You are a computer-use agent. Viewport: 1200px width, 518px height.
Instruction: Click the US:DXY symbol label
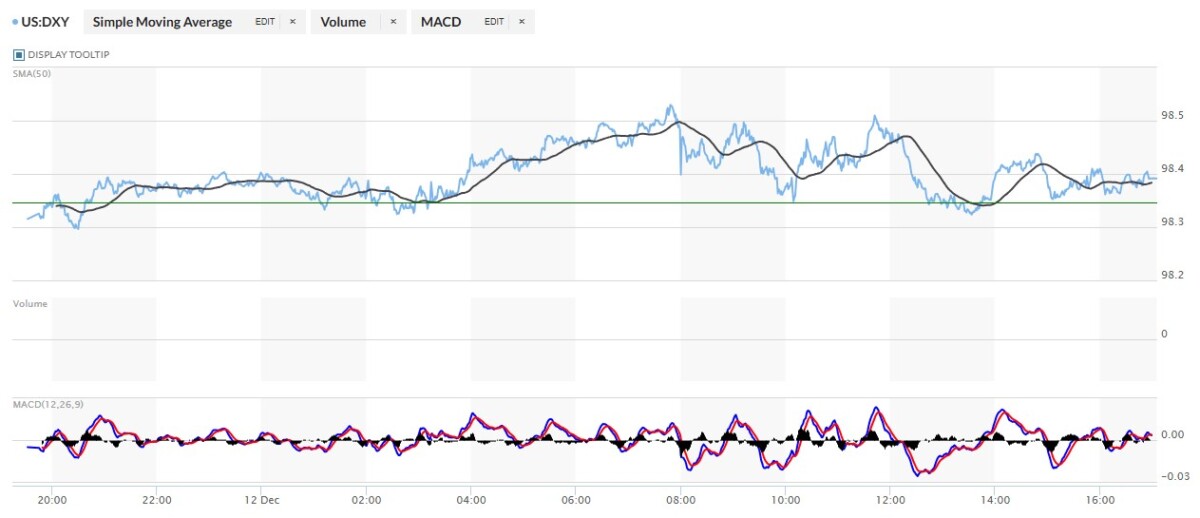47,22
